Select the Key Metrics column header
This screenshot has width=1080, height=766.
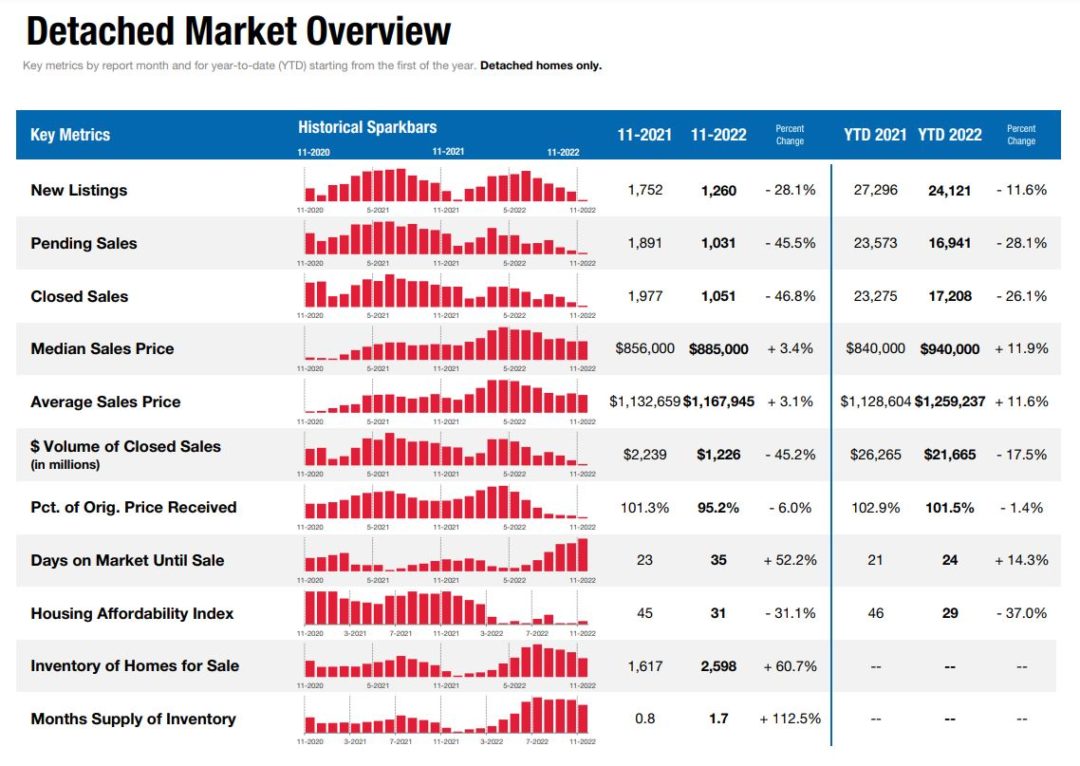tap(70, 134)
